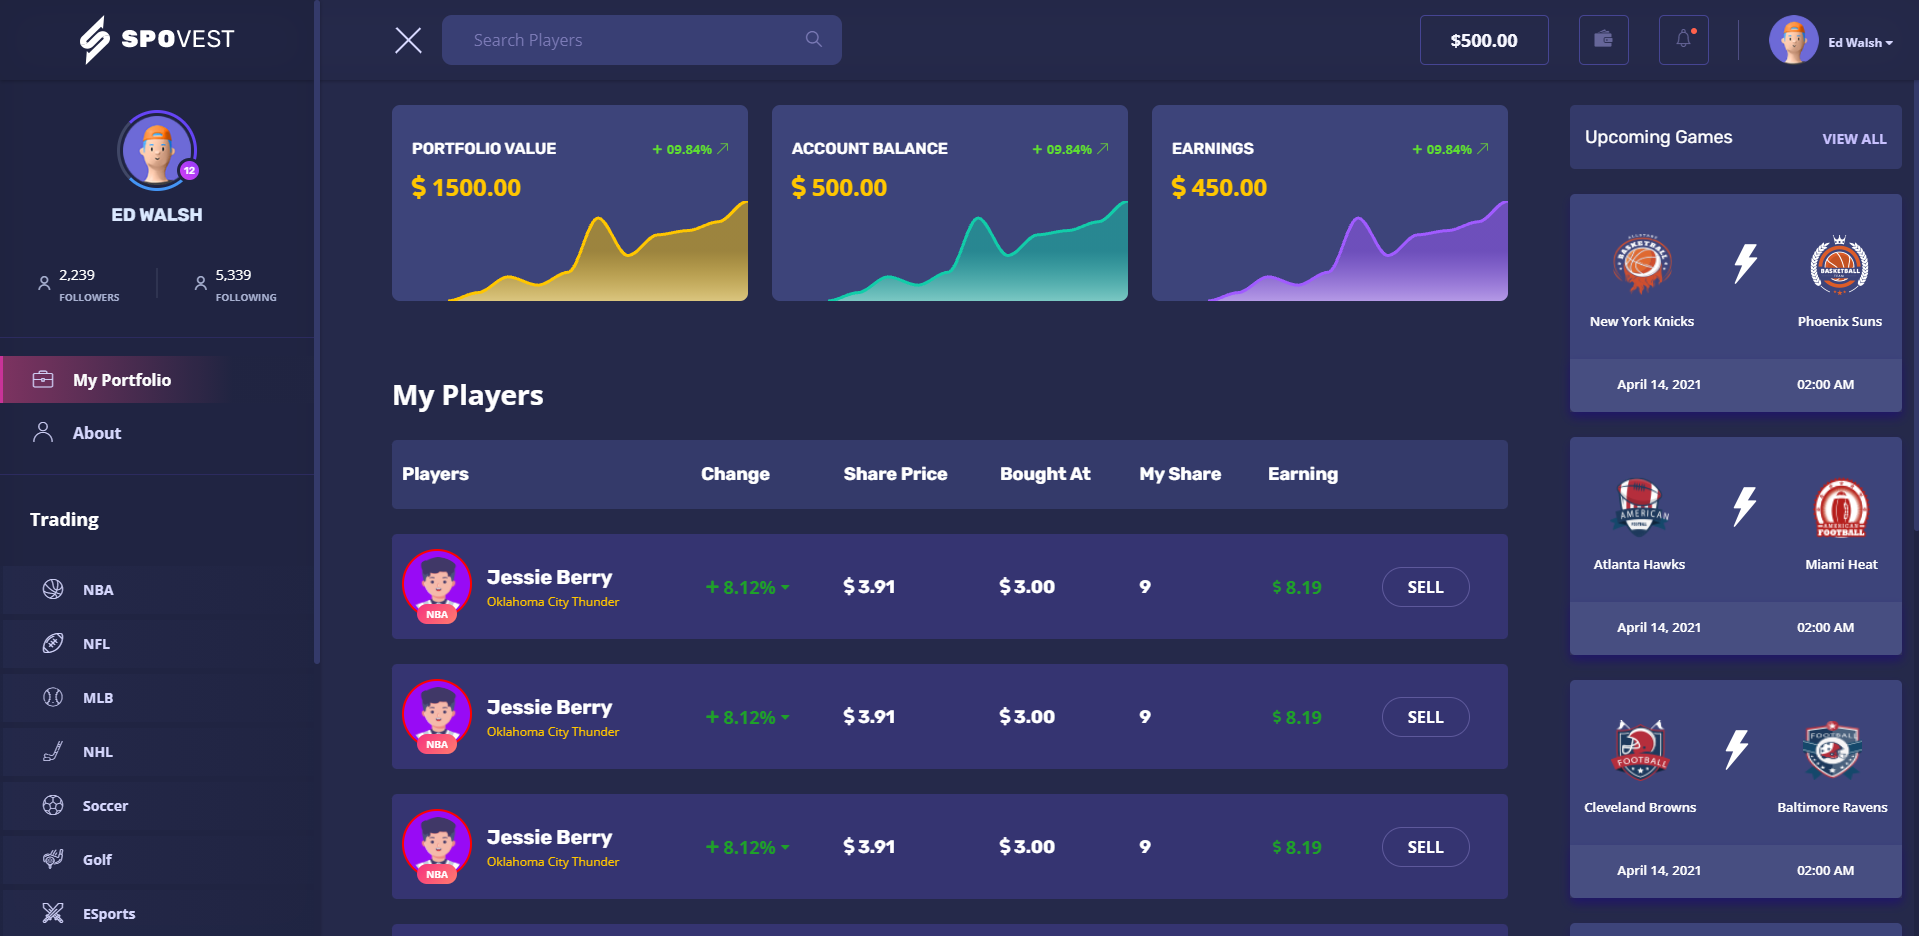Screen dimensions: 1919x936
Task: Open notifications bell icon
Action: [1684, 40]
